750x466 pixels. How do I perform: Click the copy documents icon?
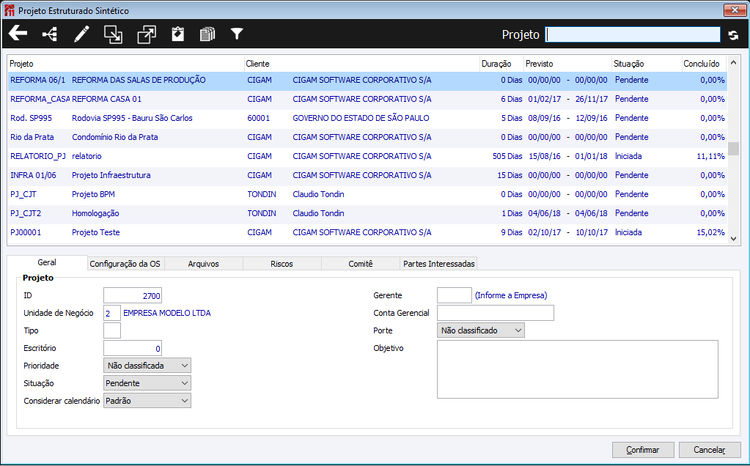[207, 34]
